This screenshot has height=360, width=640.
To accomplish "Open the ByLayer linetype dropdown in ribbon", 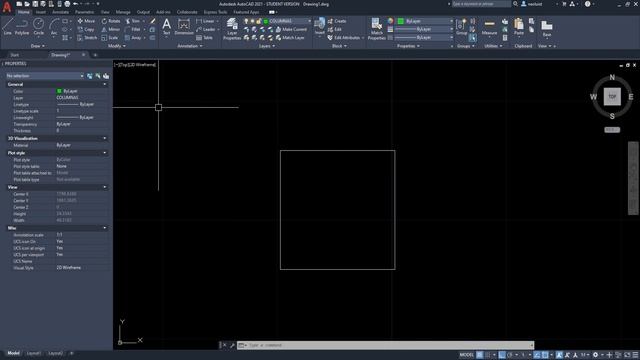I will [x=424, y=38].
